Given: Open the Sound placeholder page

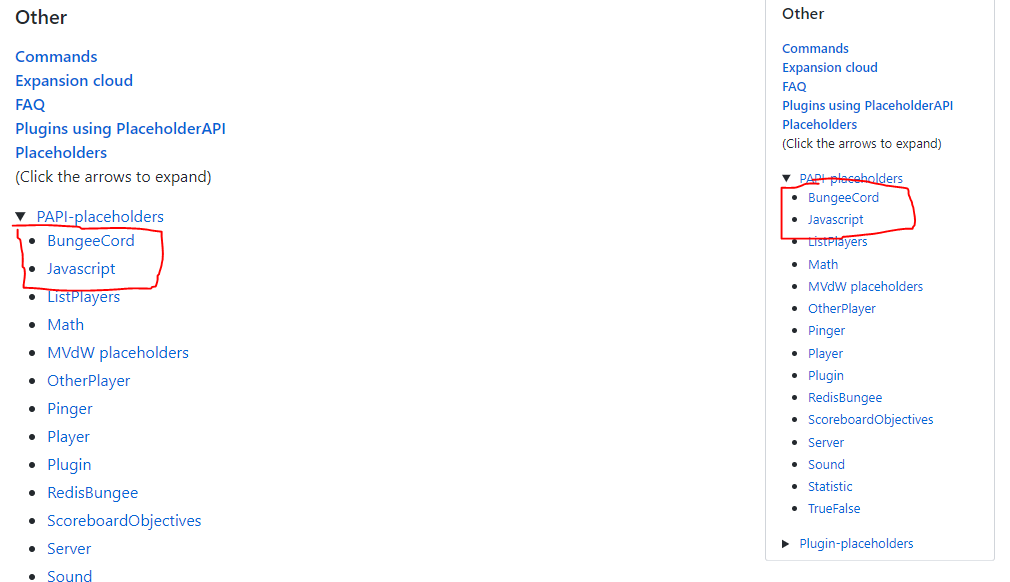Looking at the screenshot, I should 69,576.
